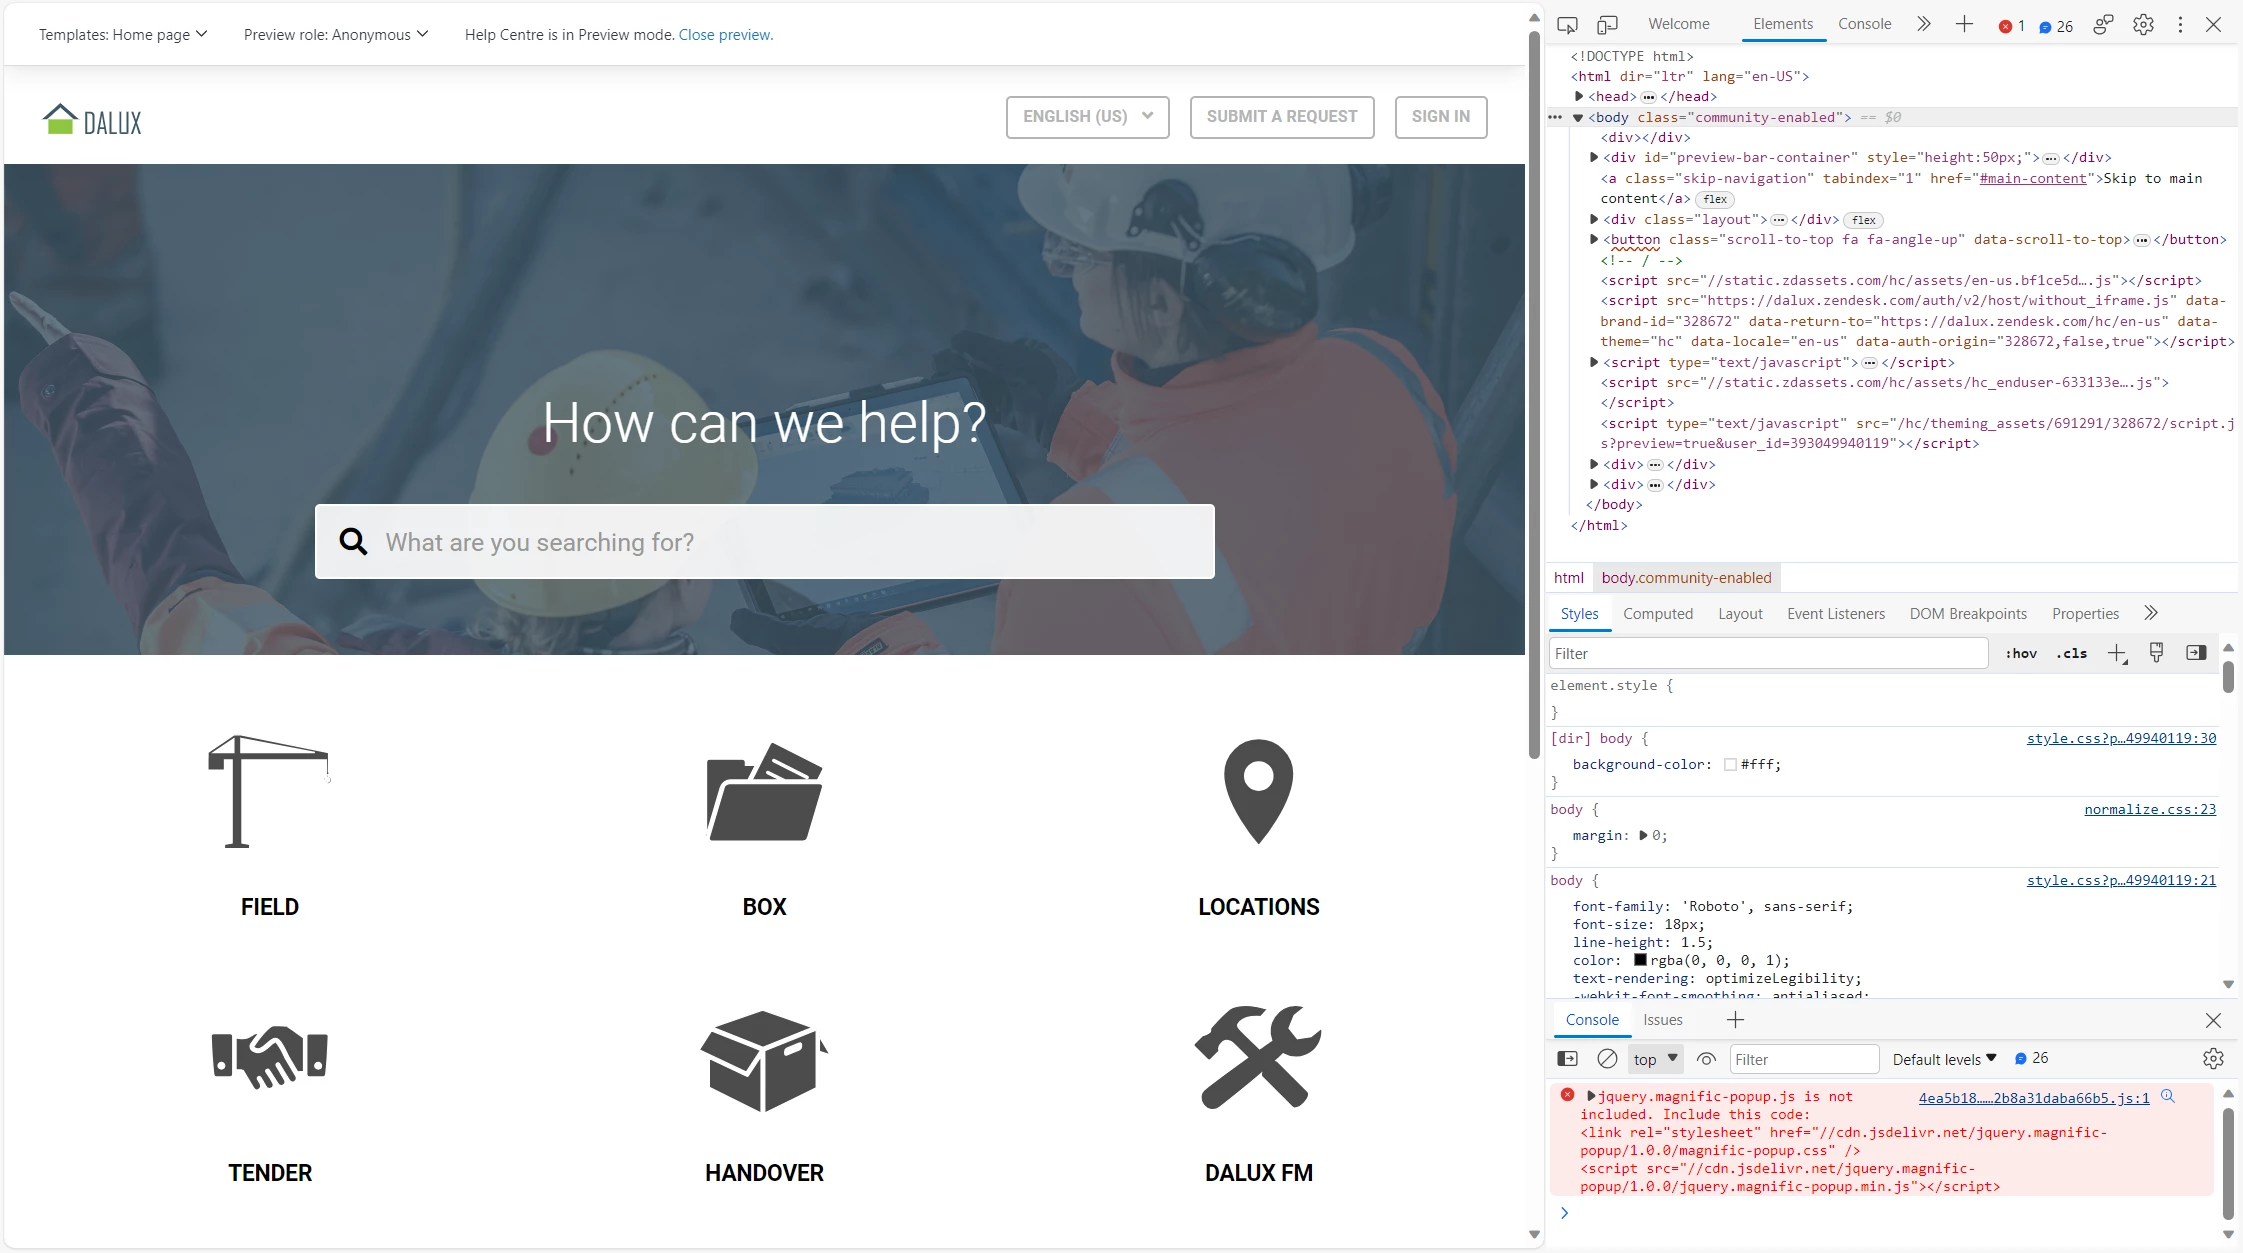This screenshot has height=1253, width=2243.
Task: Click the FIELD crane icon
Action: point(268,791)
